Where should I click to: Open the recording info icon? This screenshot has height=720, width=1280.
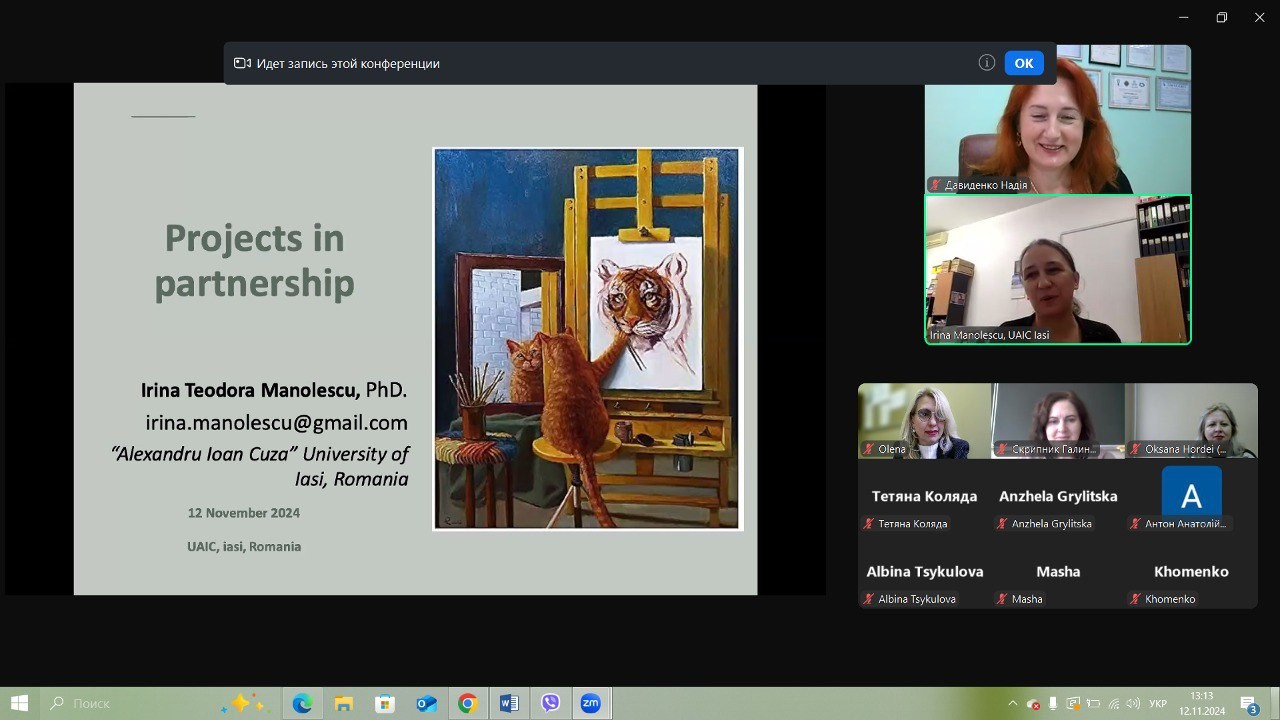[987, 63]
